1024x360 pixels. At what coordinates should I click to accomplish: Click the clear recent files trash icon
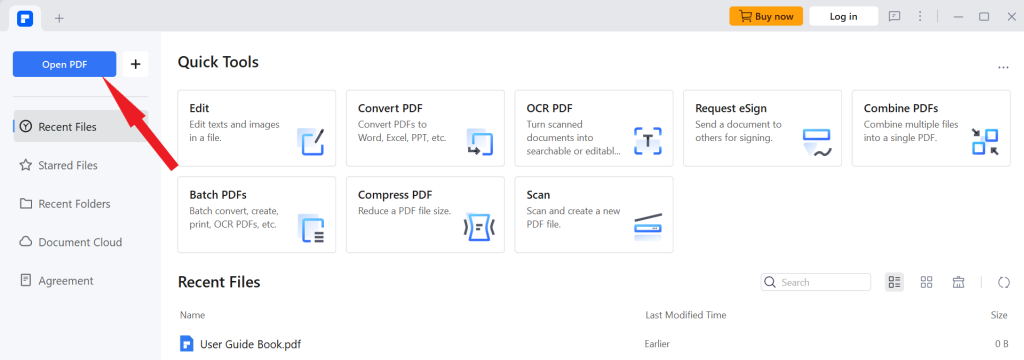click(x=958, y=282)
